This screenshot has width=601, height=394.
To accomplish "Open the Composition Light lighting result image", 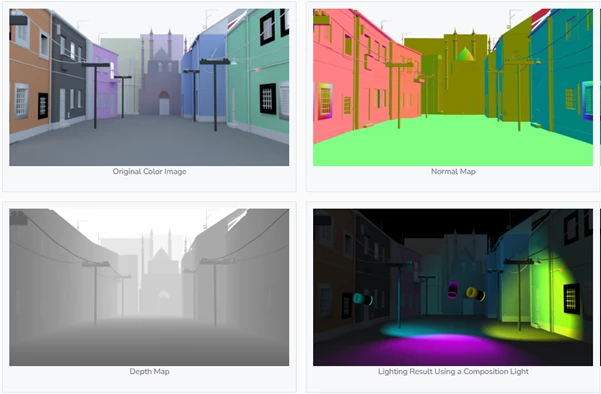I will click(x=453, y=287).
